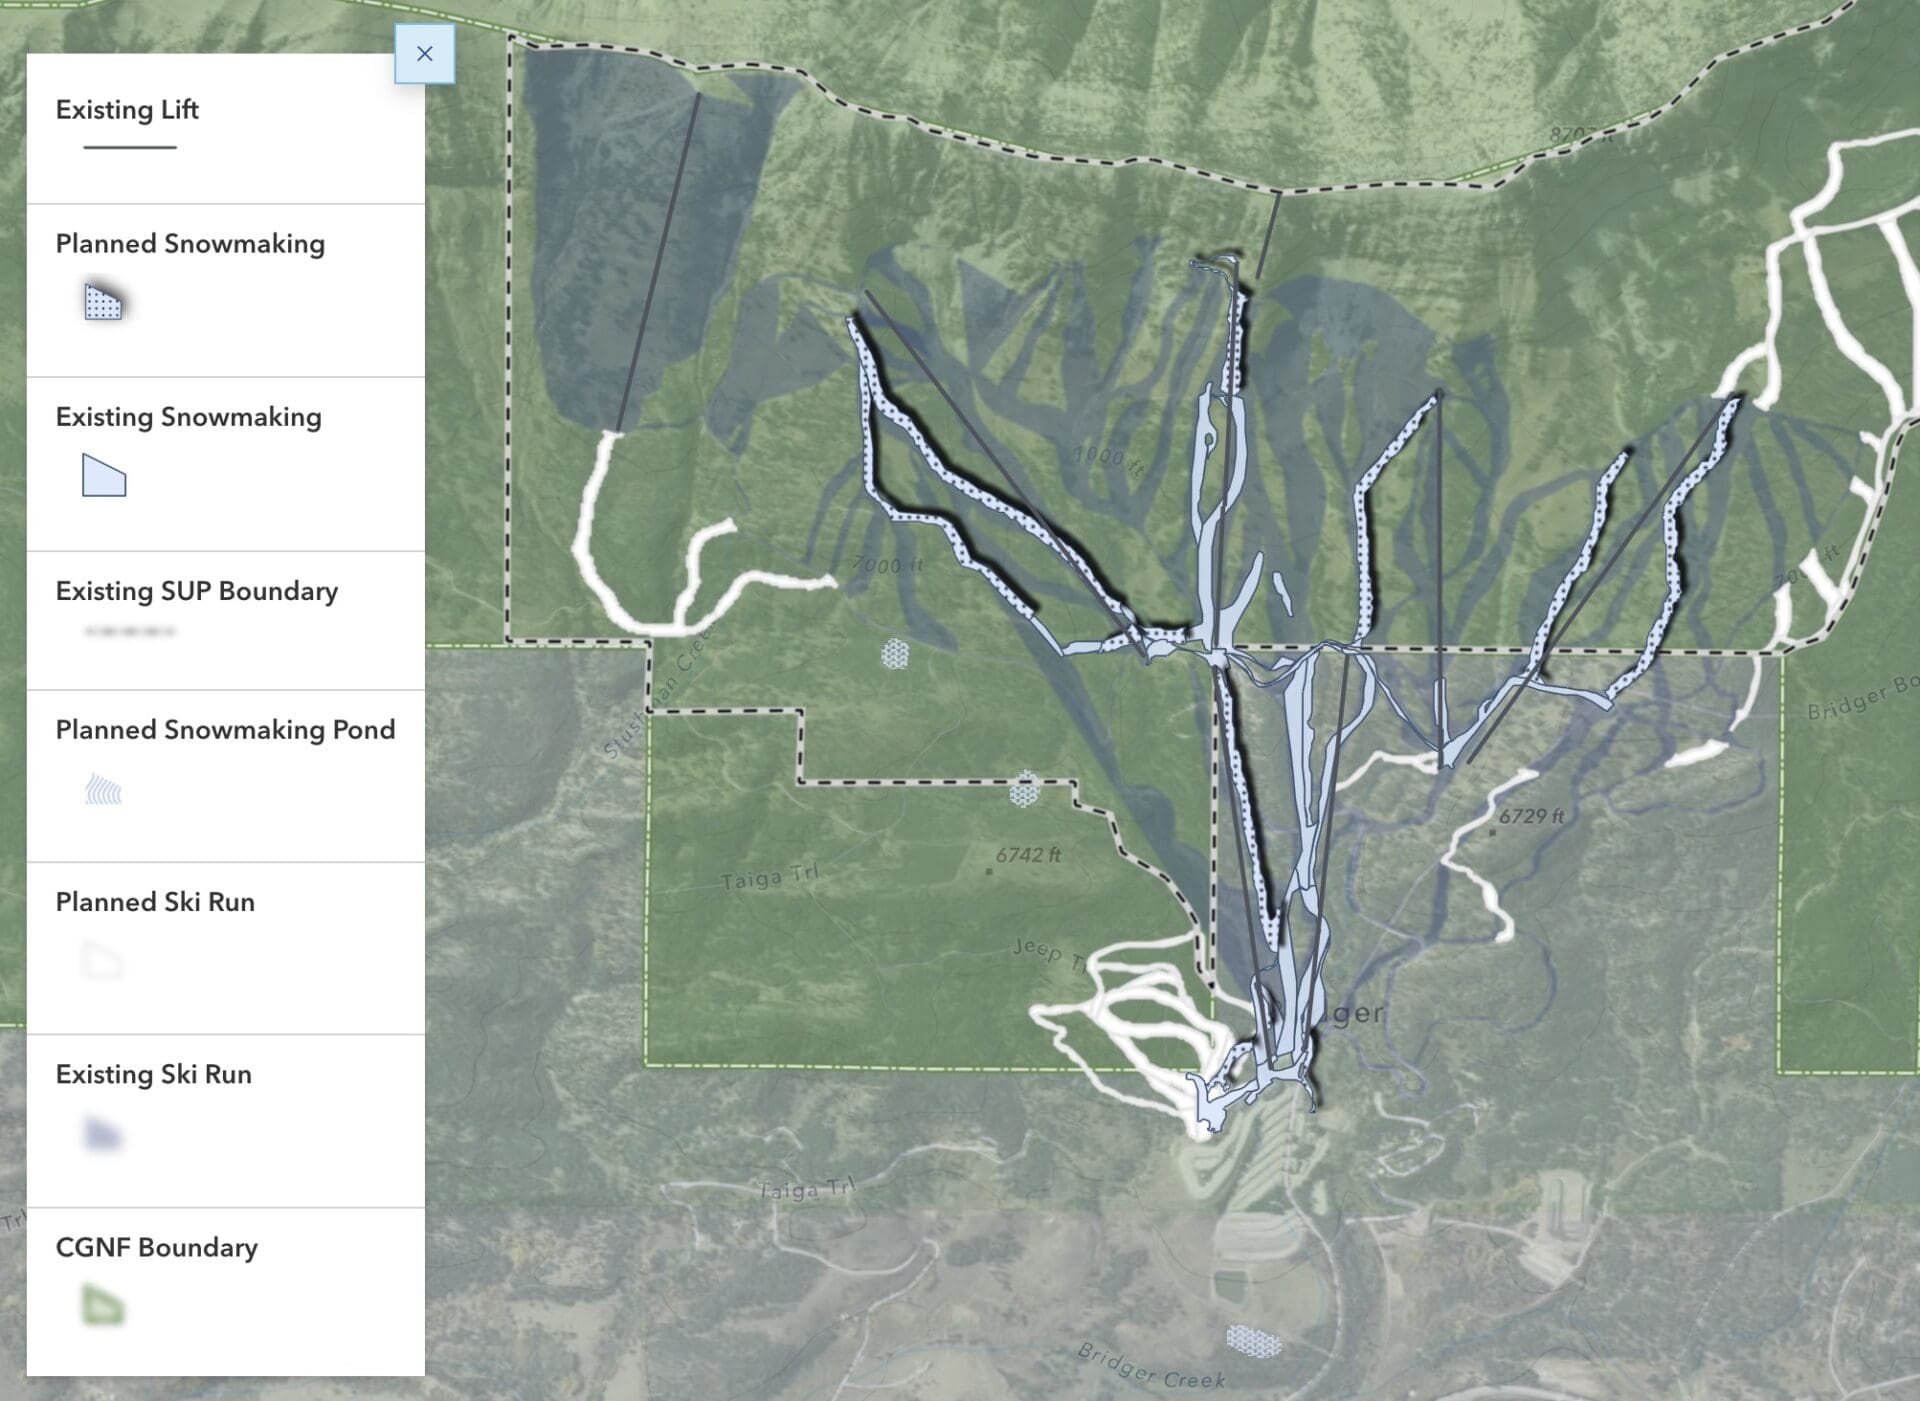The width and height of the screenshot is (1920, 1401).
Task: Click the hexagon-patterned pond near Bridger Creek
Action: pos(1252,1341)
